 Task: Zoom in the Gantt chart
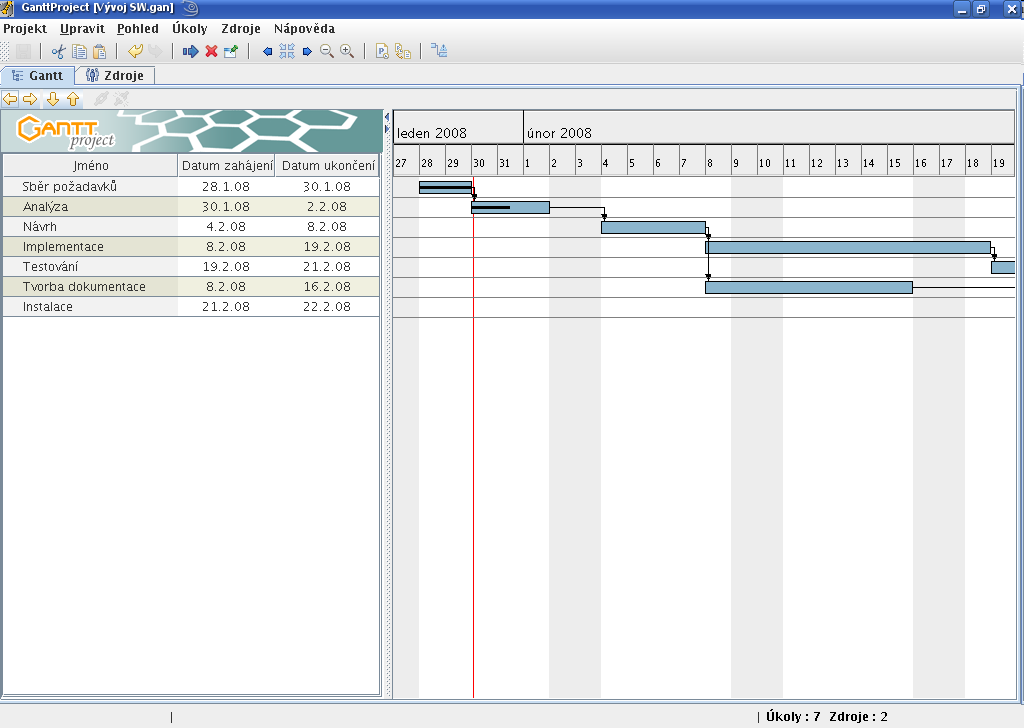pos(347,52)
